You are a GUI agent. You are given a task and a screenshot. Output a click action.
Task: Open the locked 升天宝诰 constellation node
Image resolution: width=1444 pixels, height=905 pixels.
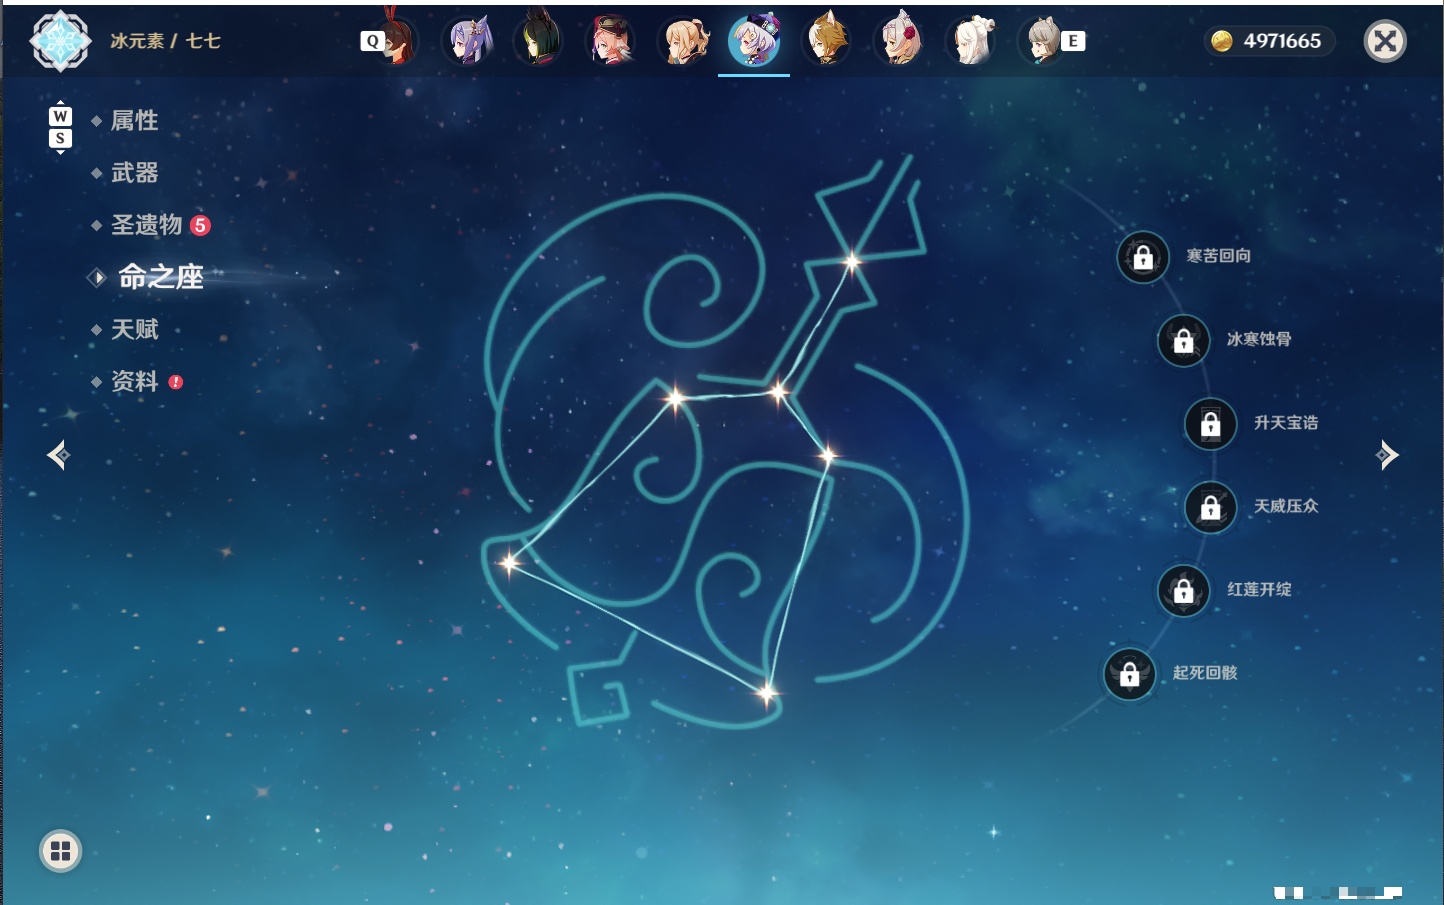click(1211, 424)
